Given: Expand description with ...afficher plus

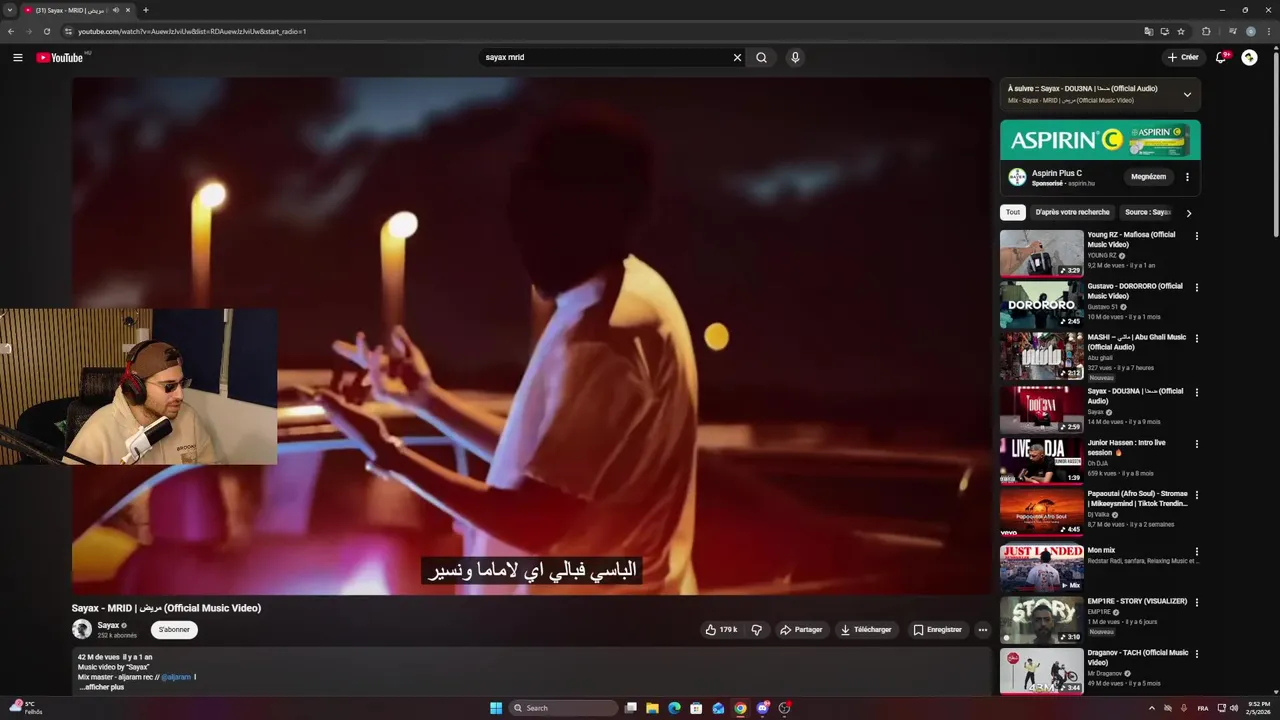Looking at the screenshot, I should (x=102, y=687).
